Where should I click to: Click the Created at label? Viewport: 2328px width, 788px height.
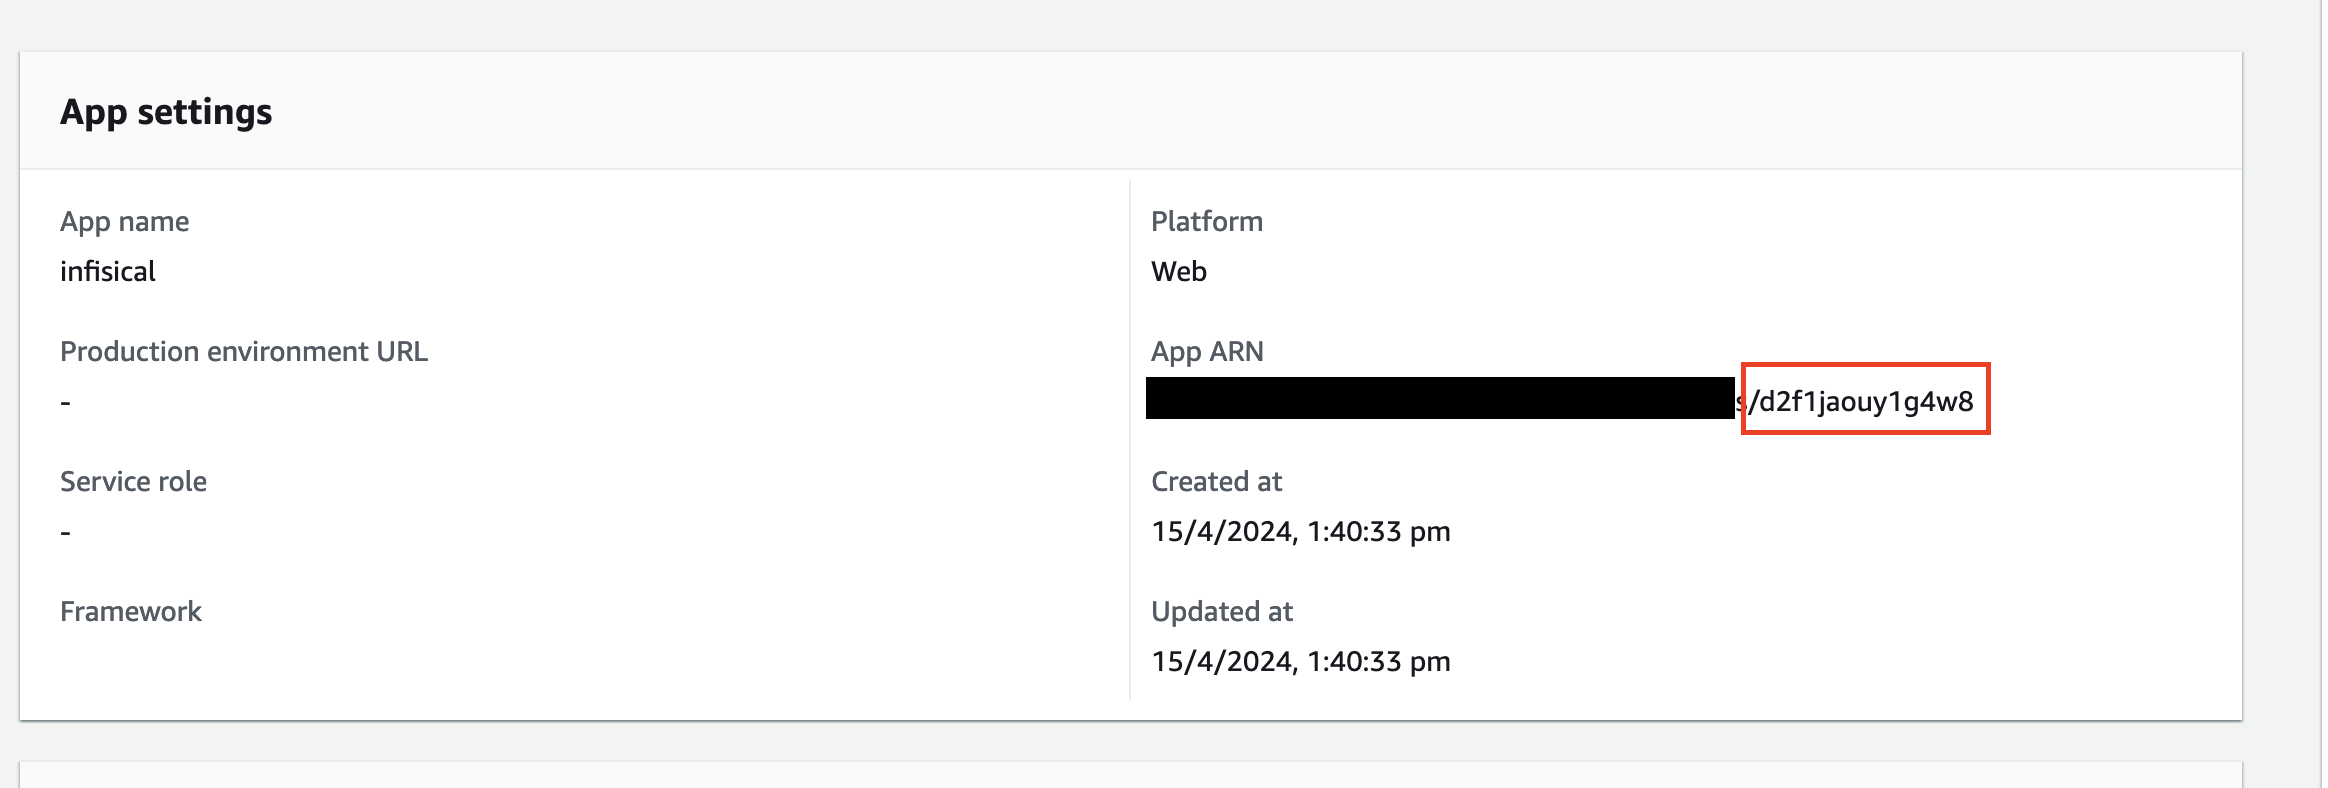(1216, 481)
